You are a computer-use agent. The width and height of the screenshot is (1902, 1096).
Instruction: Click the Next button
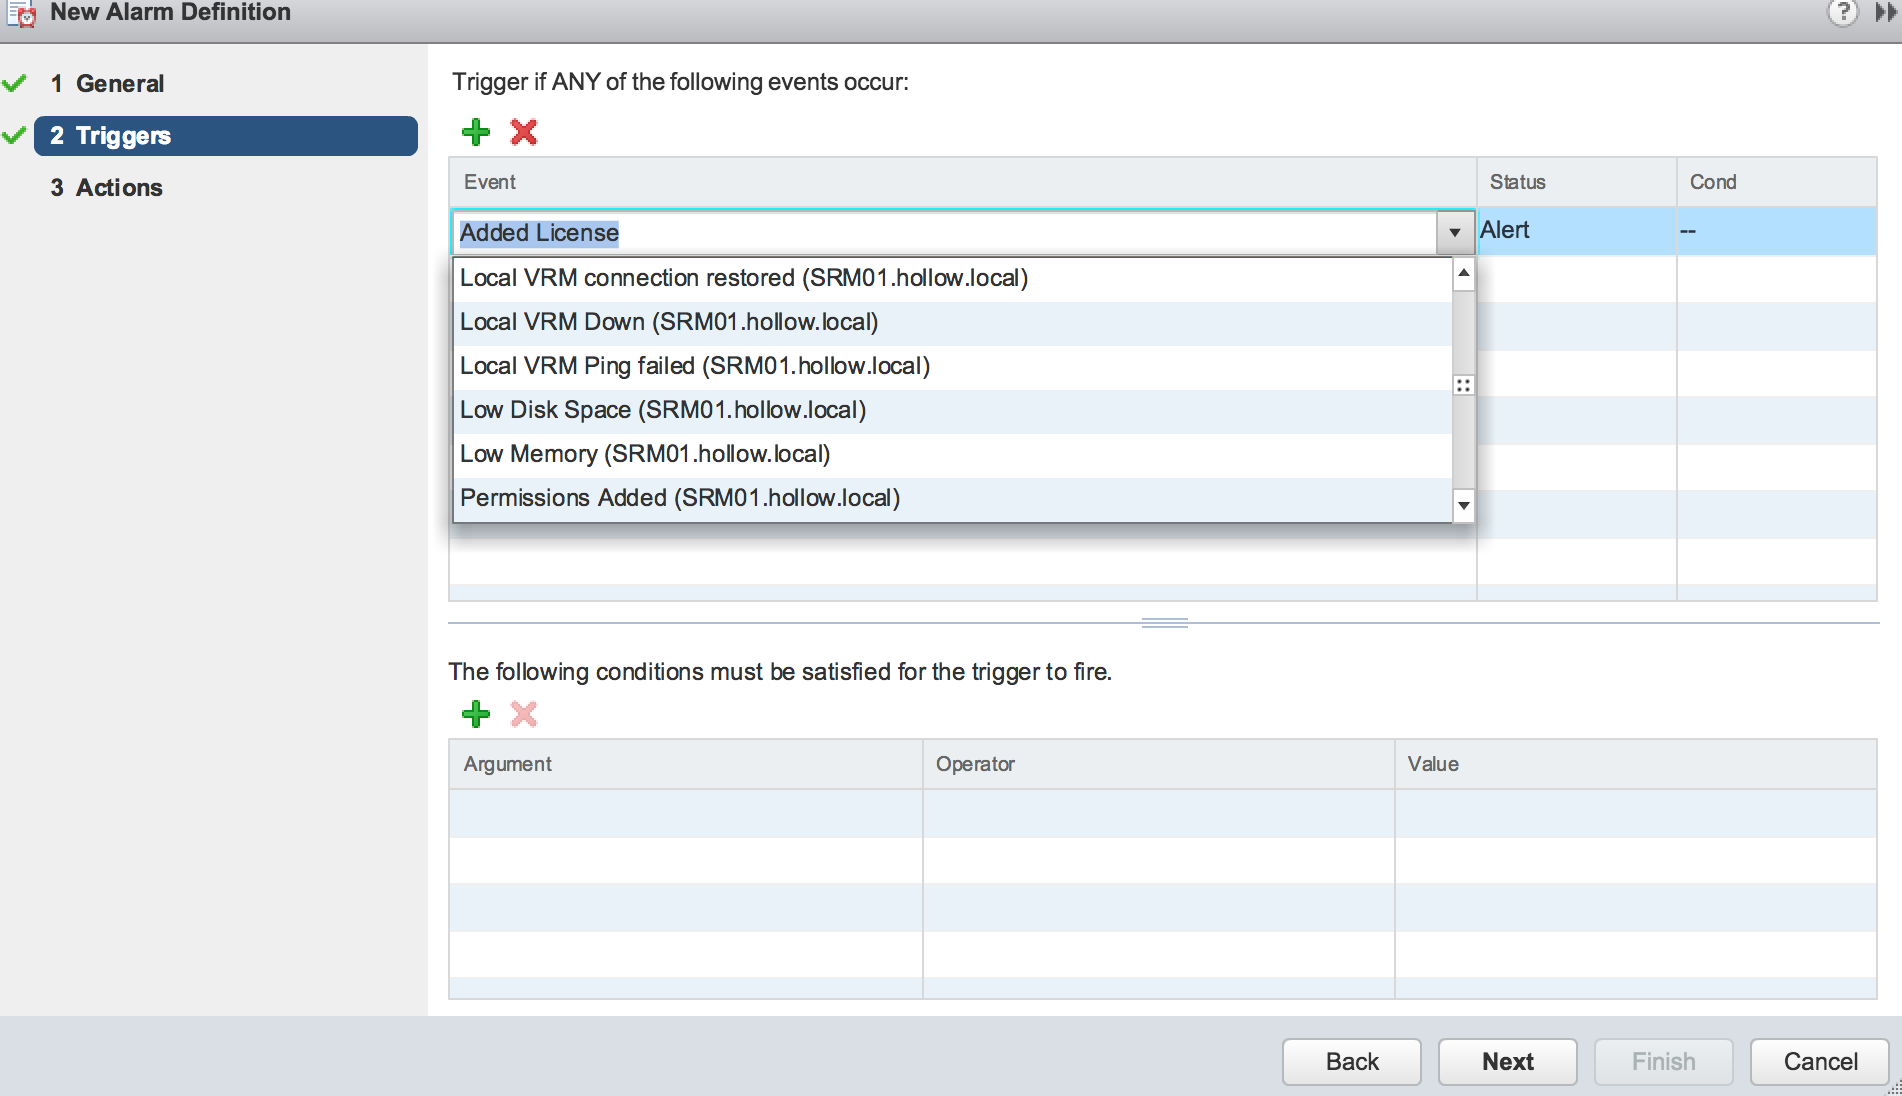pos(1507,1061)
